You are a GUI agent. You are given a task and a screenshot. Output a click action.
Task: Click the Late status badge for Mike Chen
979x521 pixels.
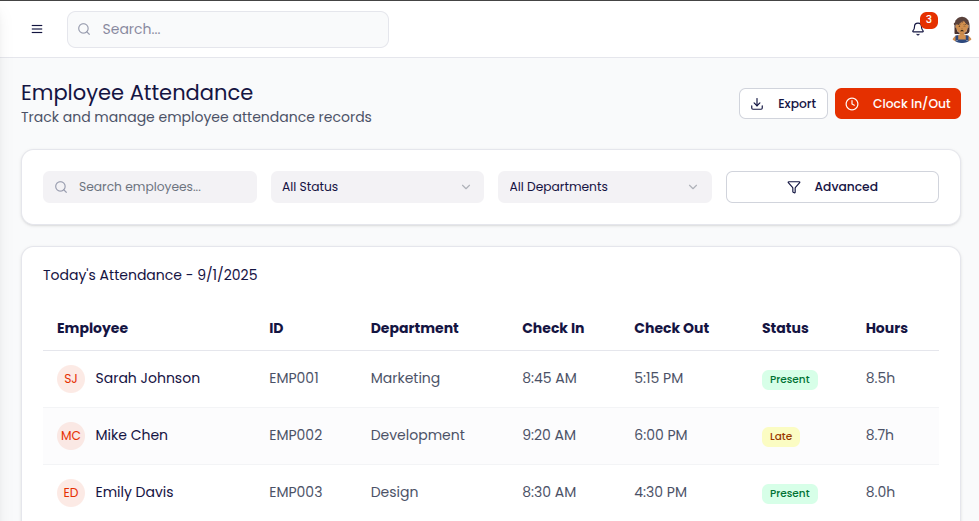pos(781,436)
